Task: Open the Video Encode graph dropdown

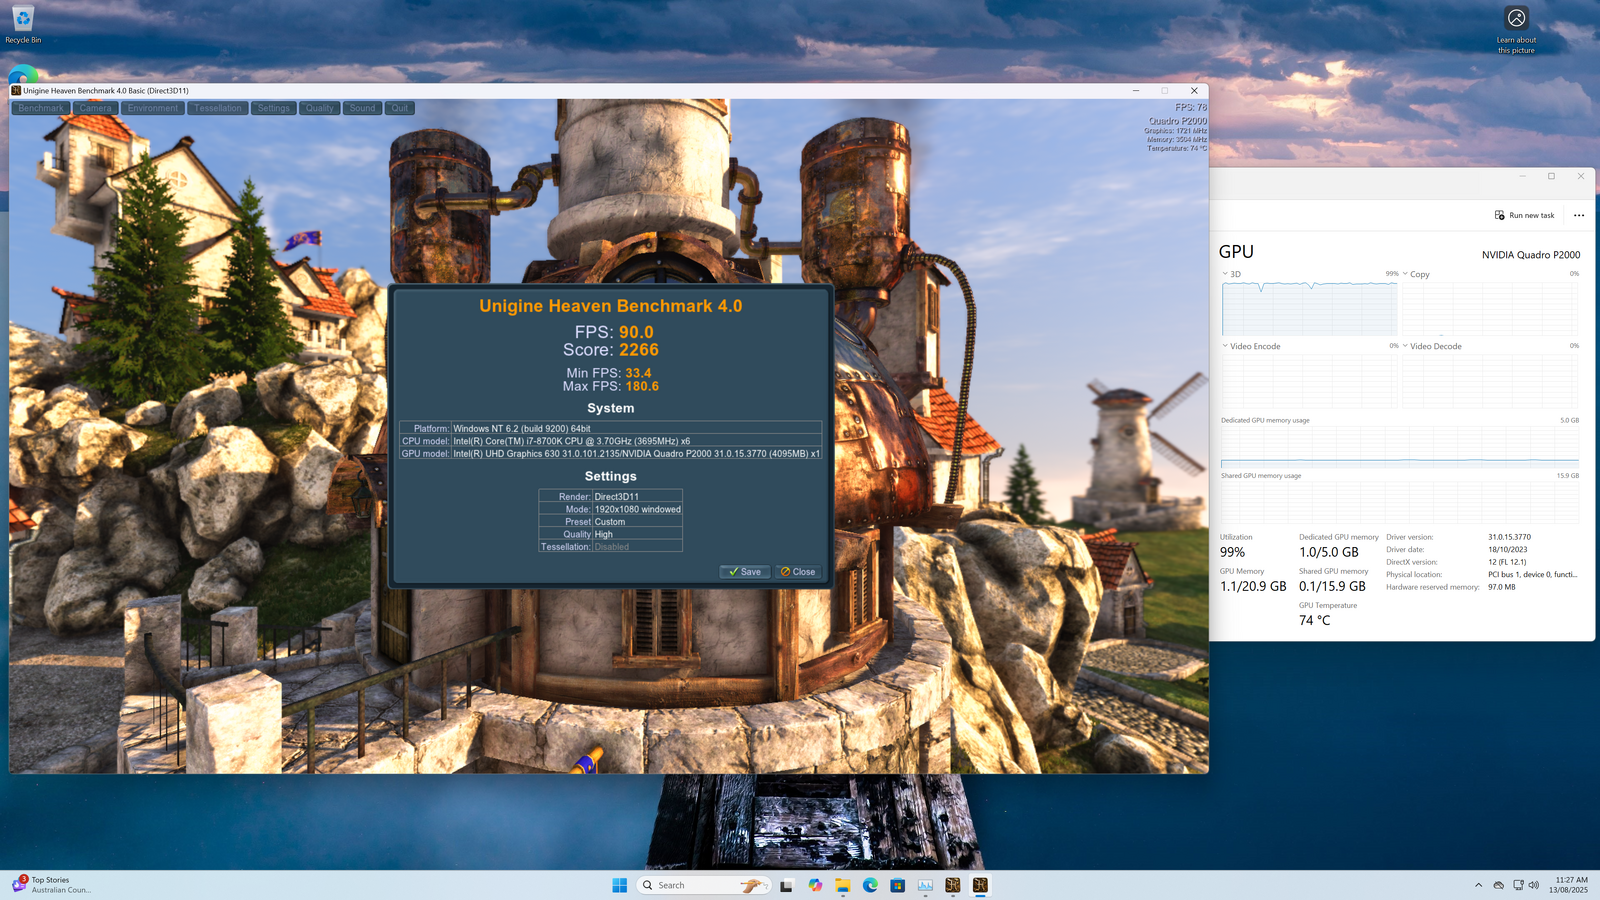Action: pos(1251,346)
